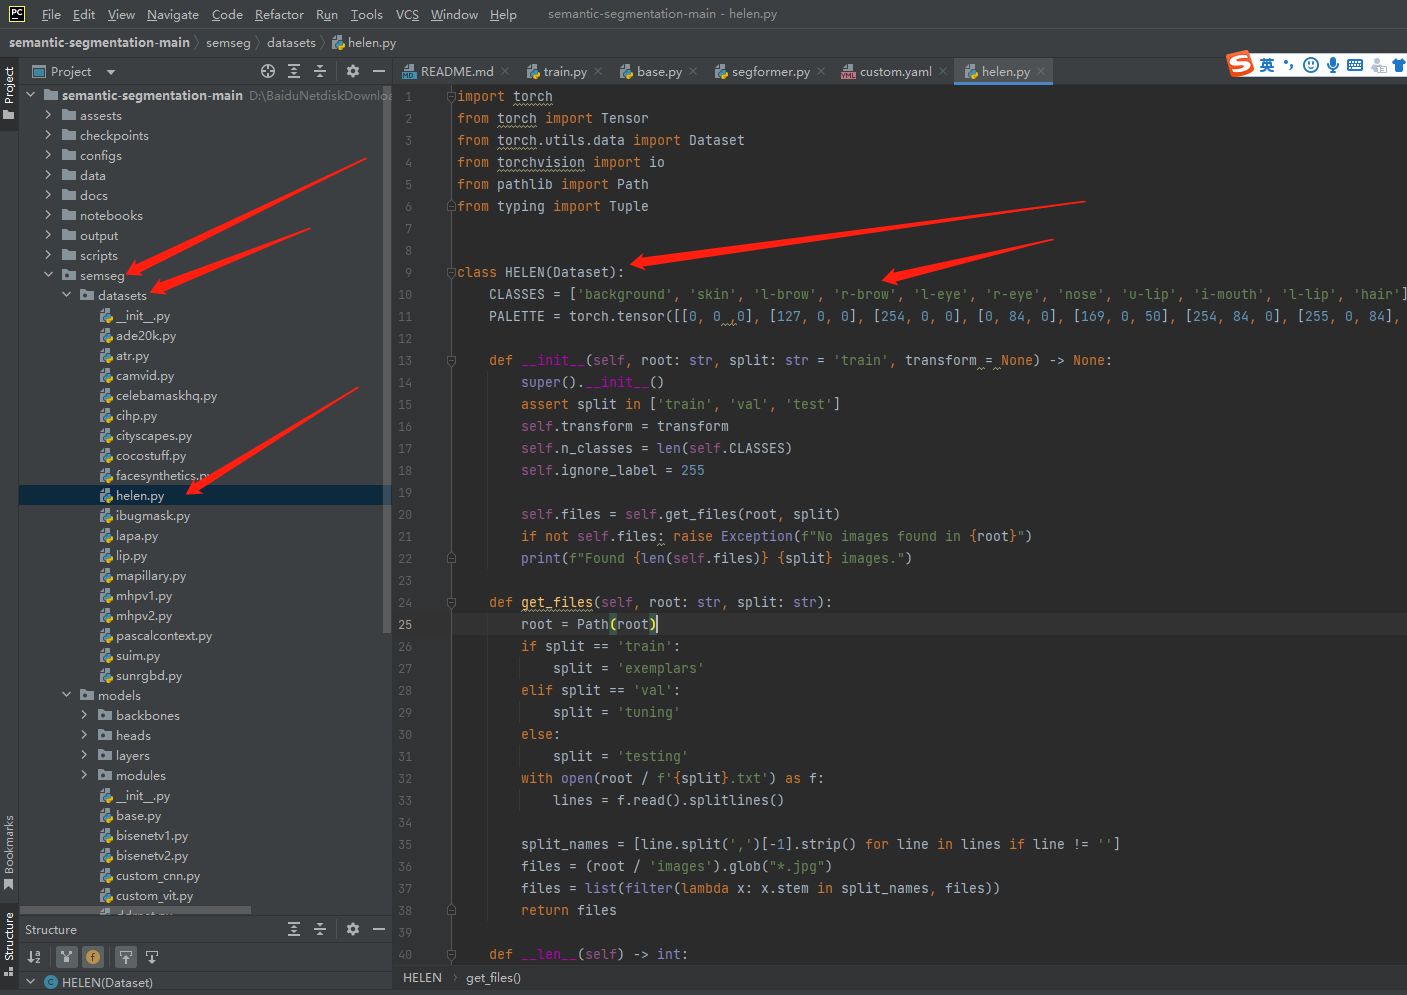Screen dimensions: 1407x995
Task: Toggle Autoscroll to Source in Structure
Action: coord(126,957)
